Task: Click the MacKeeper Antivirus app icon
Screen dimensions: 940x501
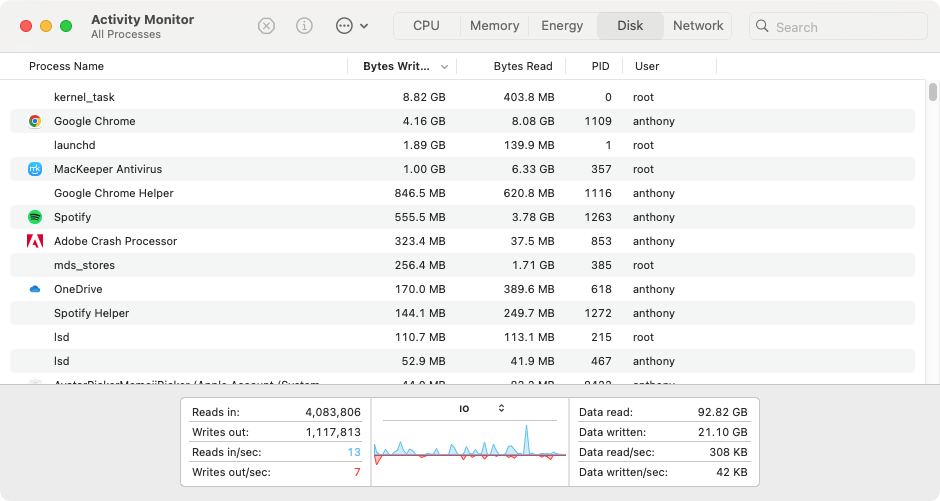Action: click(x=35, y=169)
